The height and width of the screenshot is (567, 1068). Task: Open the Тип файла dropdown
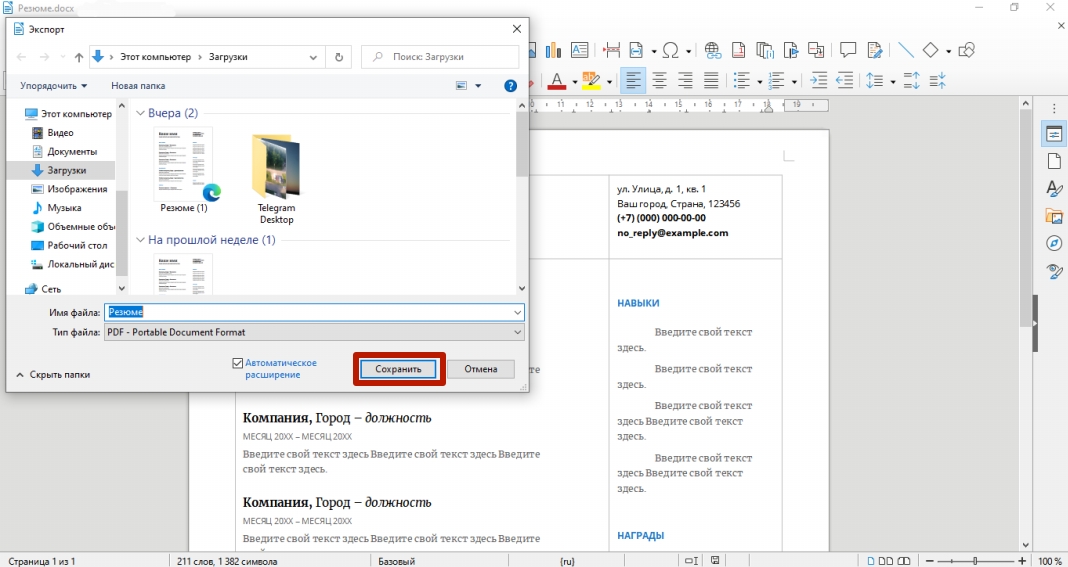coord(315,332)
